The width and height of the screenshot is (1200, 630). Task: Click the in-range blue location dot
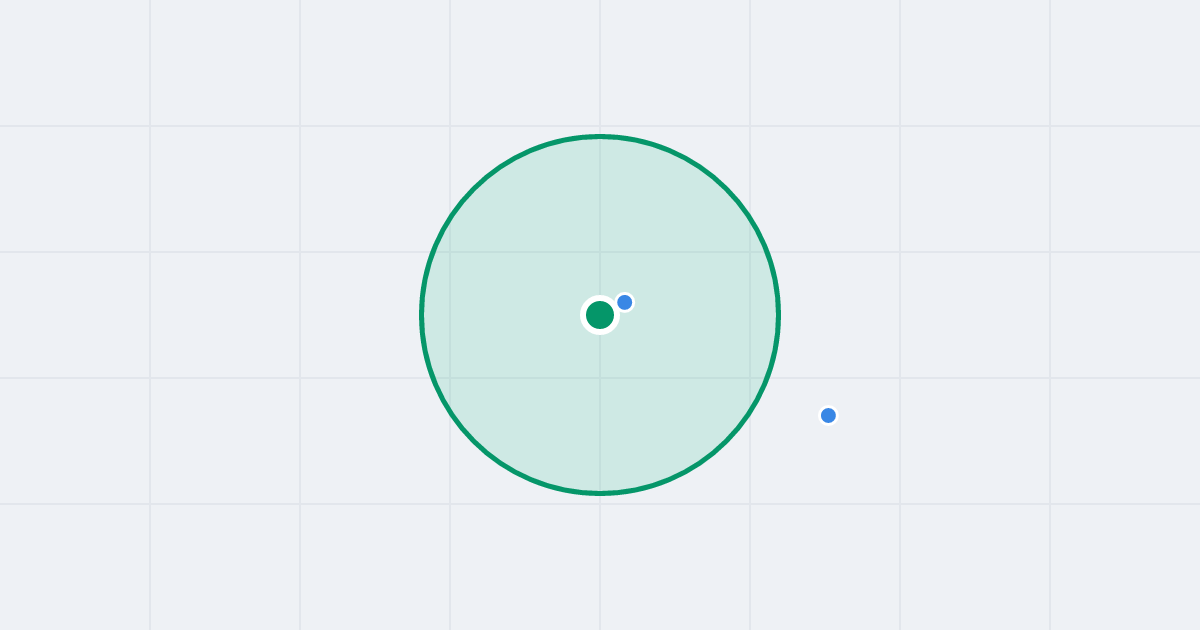click(625, 302)
